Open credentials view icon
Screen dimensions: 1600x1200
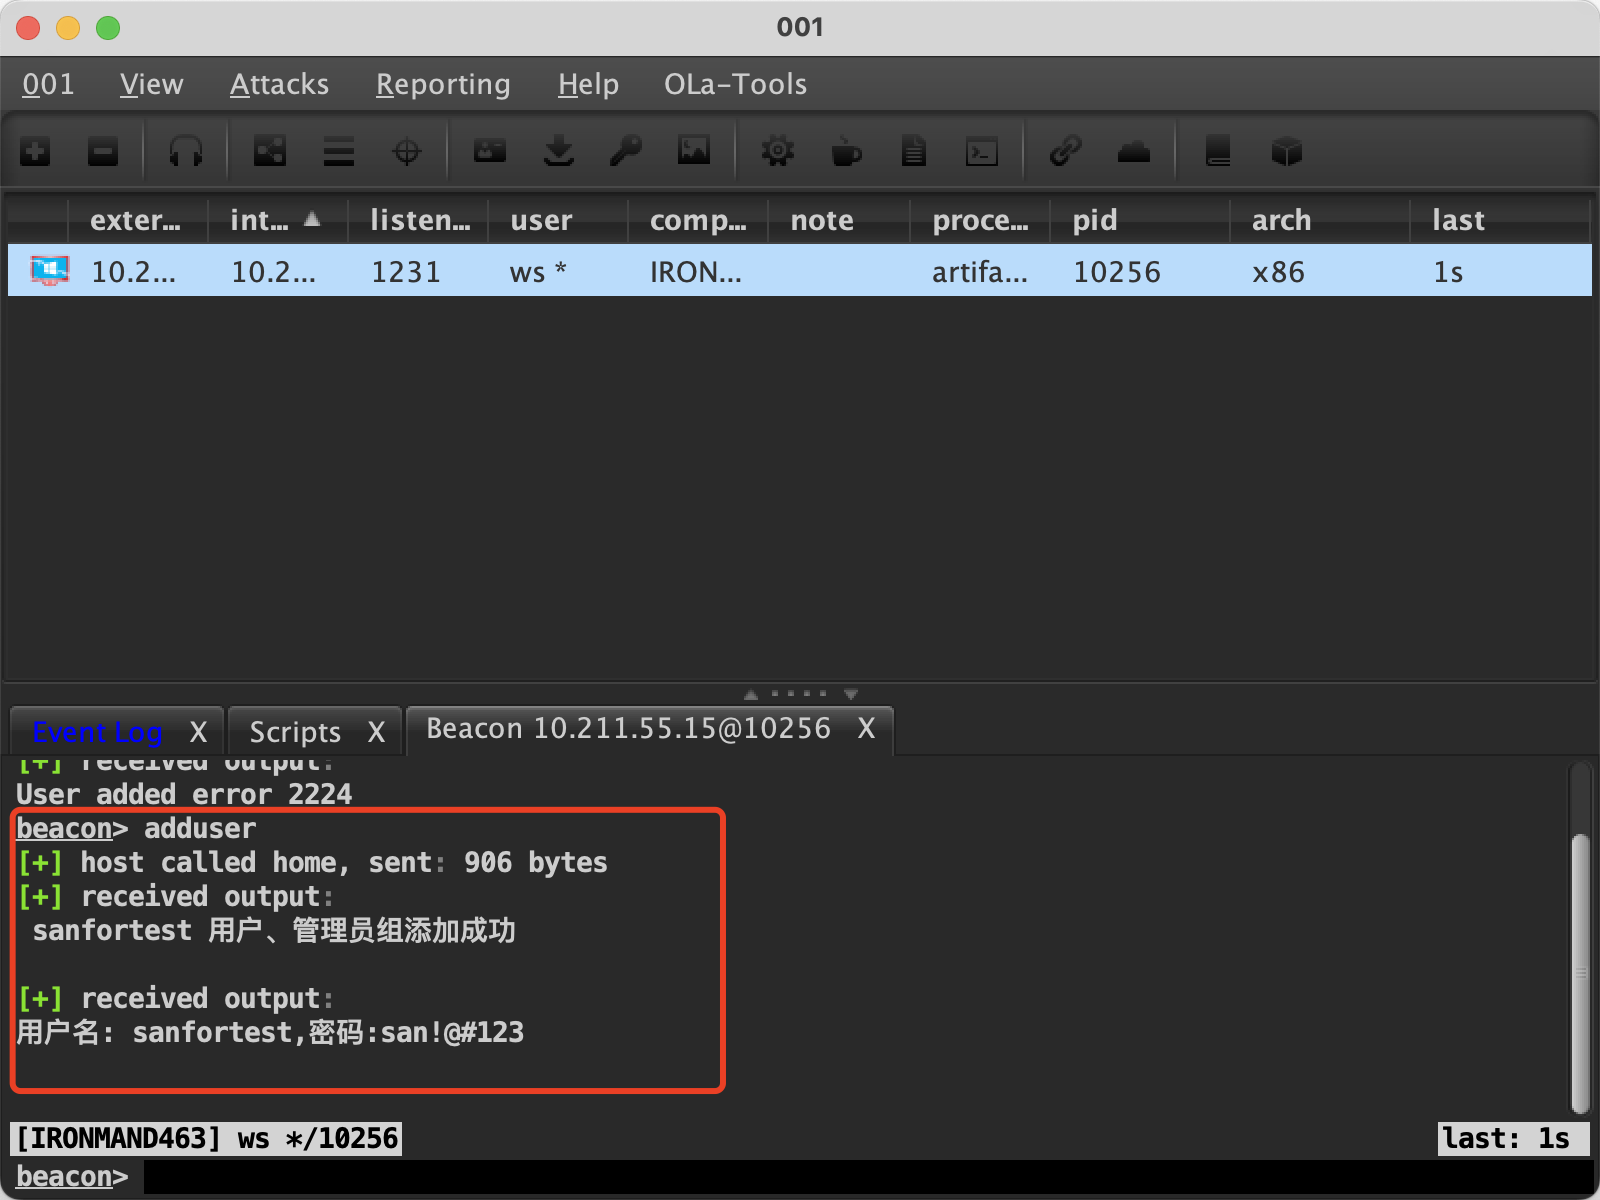pos(490,152)
